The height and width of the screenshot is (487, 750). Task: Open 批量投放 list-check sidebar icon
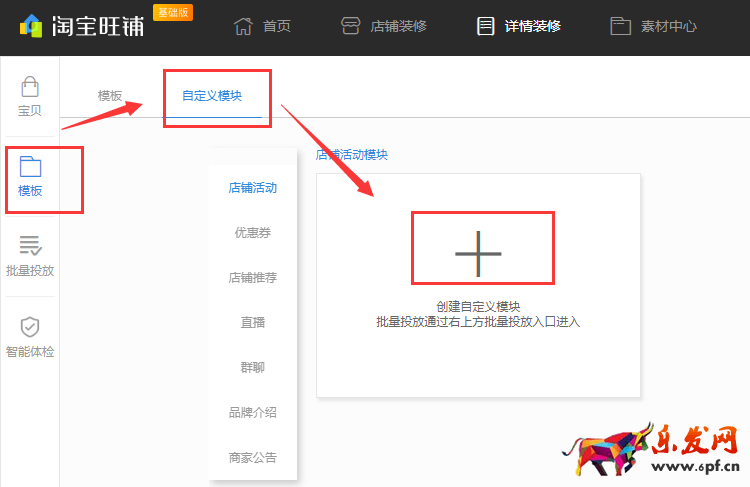[30, 246]
